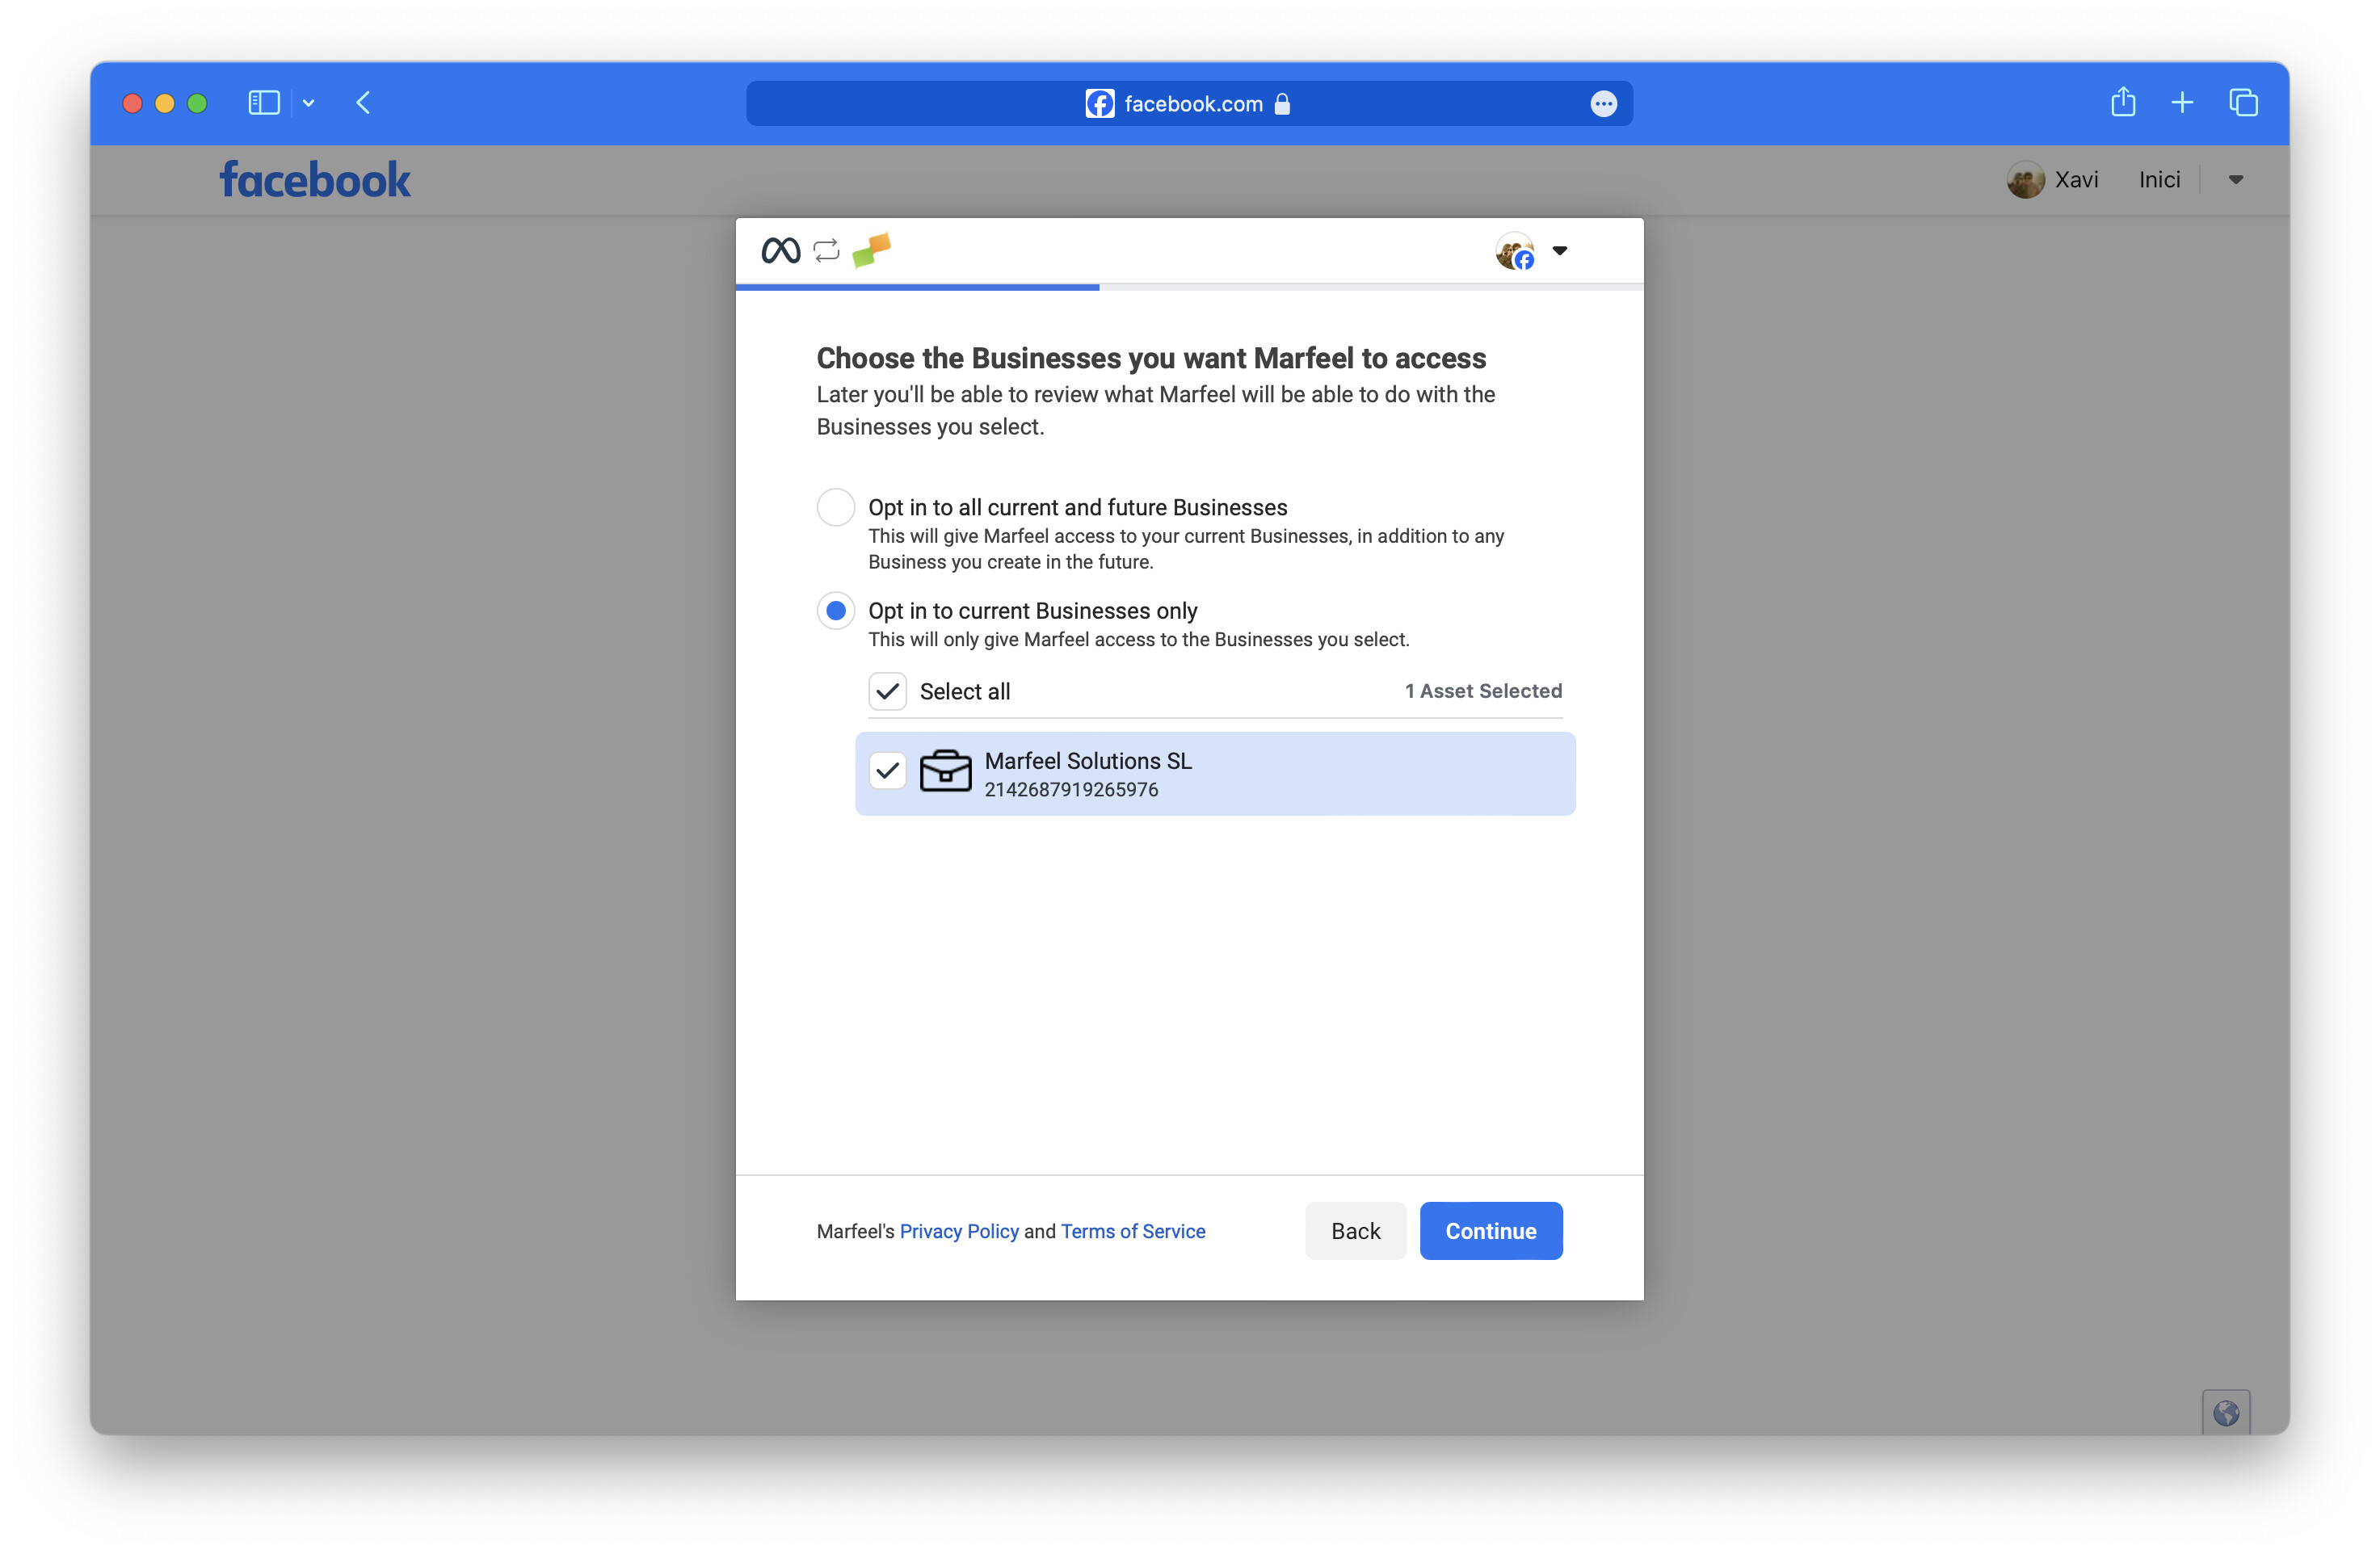Uncheck the Select all checkbox
The image size is (2380, 1554).
[x=887, y=691]
